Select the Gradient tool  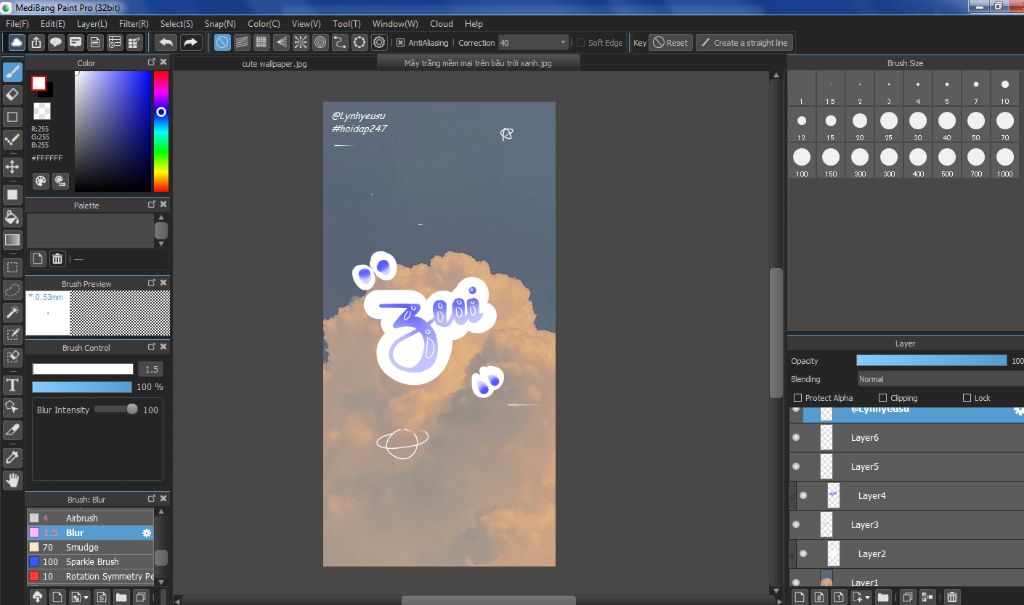[x=12, y=240]
